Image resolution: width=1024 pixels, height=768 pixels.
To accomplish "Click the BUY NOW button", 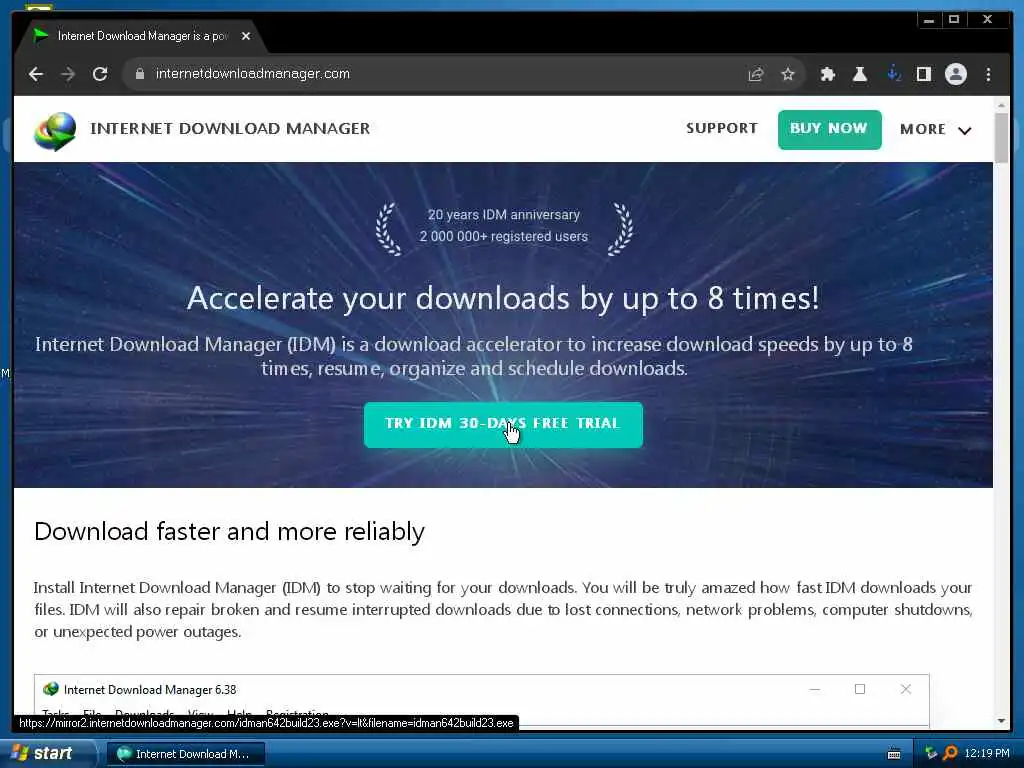I will point(829,129).
